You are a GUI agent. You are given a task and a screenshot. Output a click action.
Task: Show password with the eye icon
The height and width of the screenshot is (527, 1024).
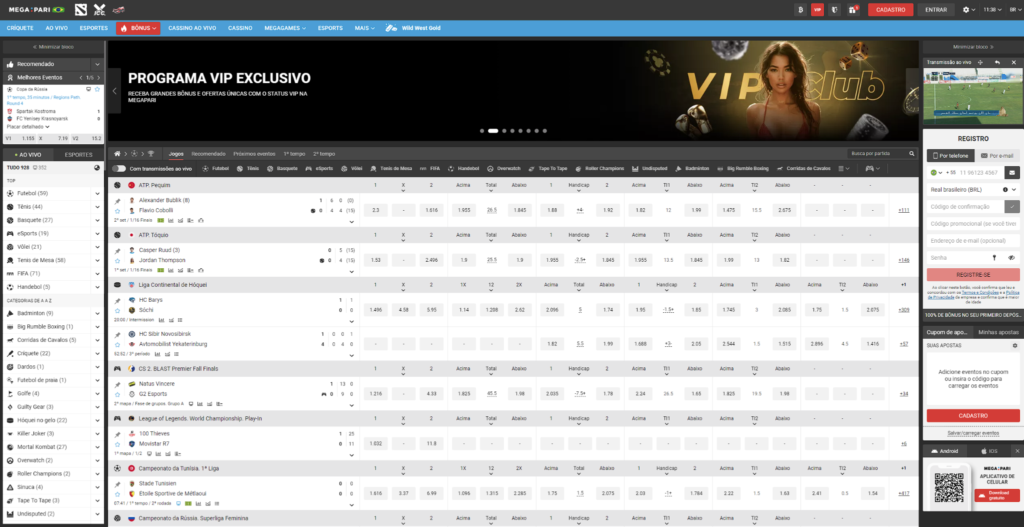coord(1011,258)
